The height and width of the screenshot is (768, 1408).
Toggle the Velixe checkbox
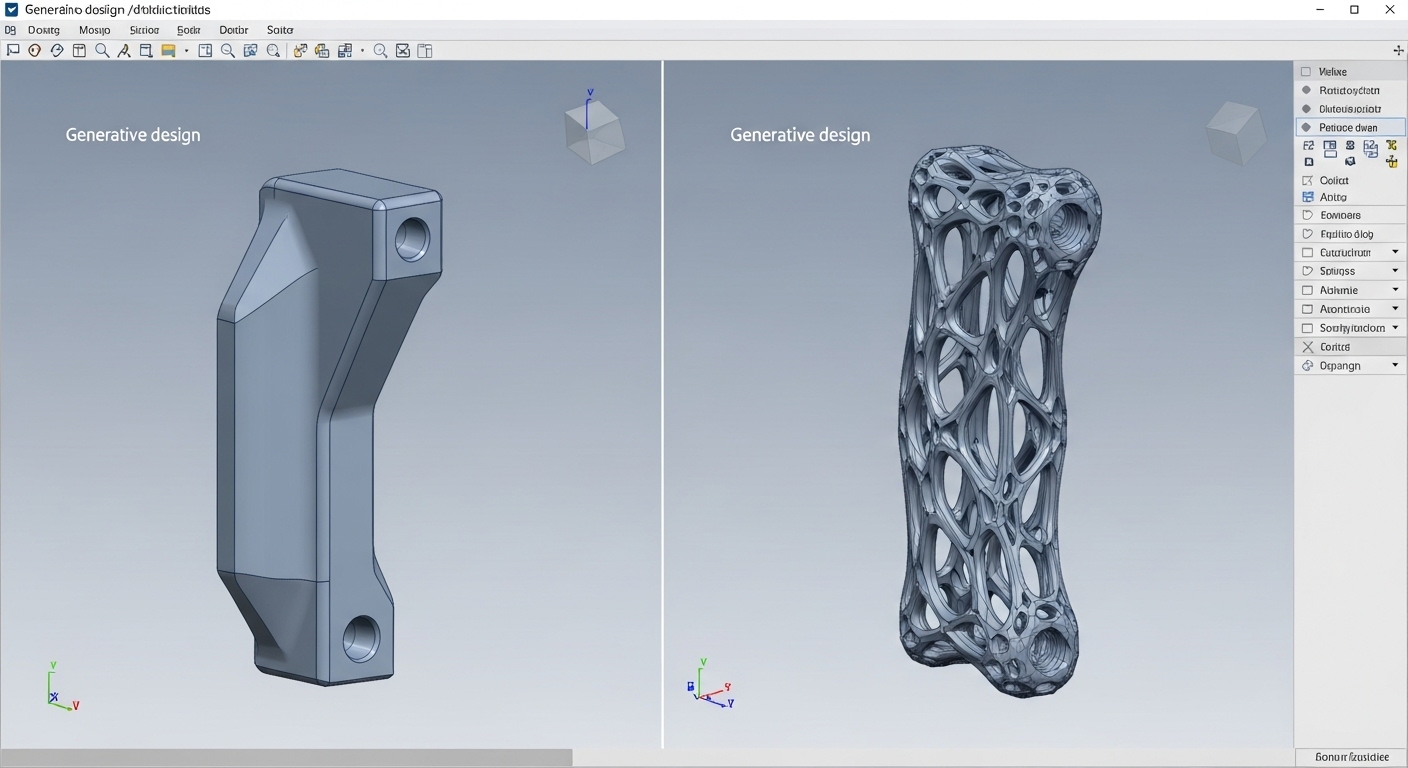pyautogui.click(x=1306, y=72)
